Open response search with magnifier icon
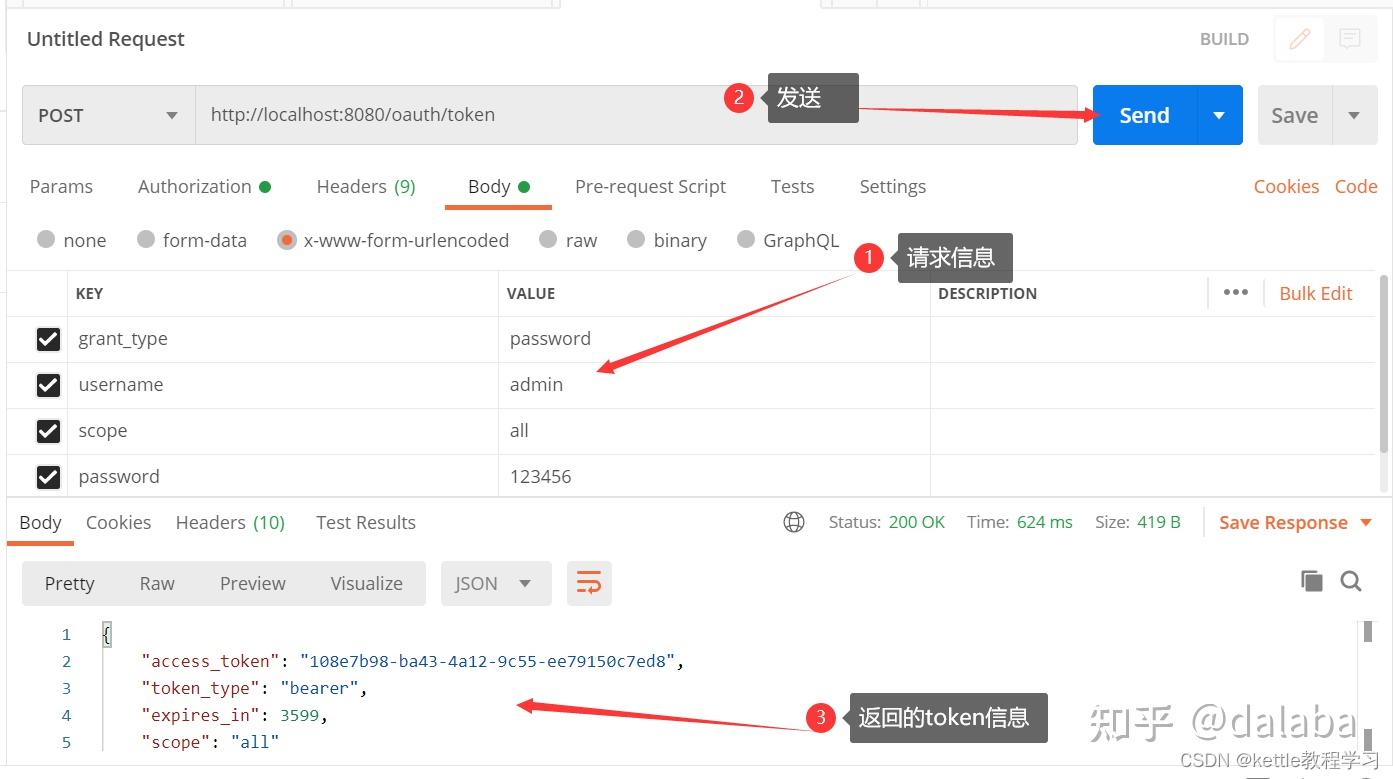This screenshot has width=1393, height=779. pos(1351,581)
